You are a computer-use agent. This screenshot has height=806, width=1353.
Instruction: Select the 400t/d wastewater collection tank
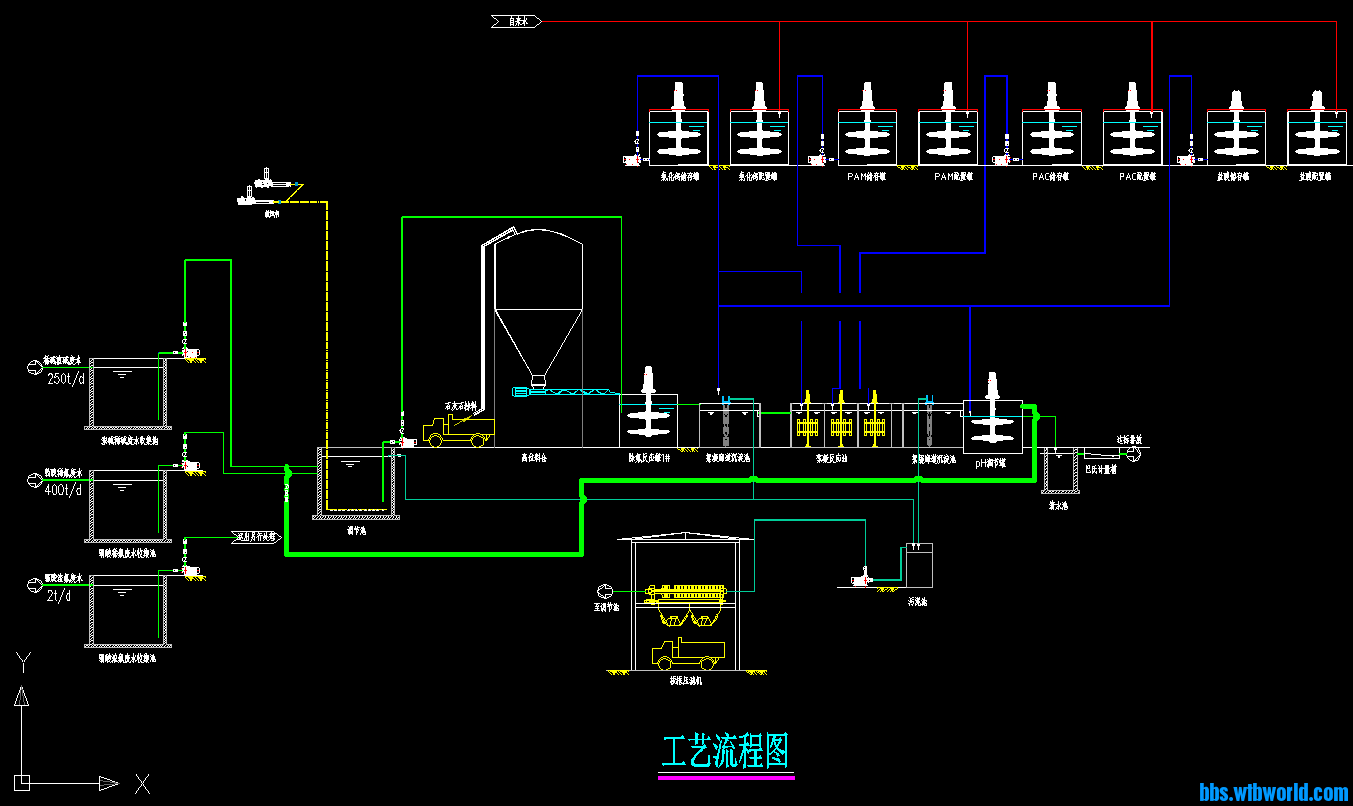(x=128, y=505)
